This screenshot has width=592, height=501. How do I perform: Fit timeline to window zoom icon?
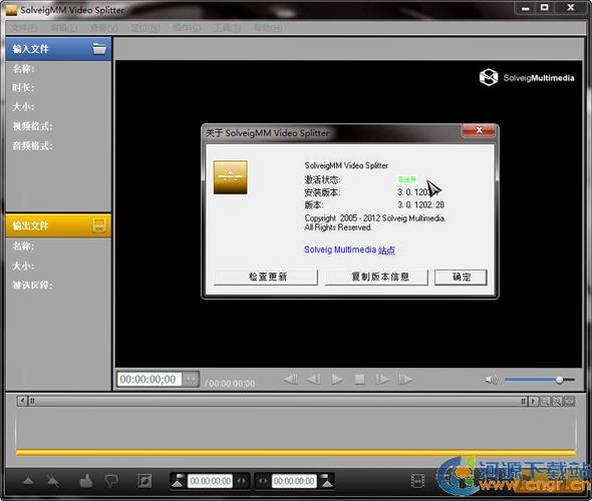(569, 401)
